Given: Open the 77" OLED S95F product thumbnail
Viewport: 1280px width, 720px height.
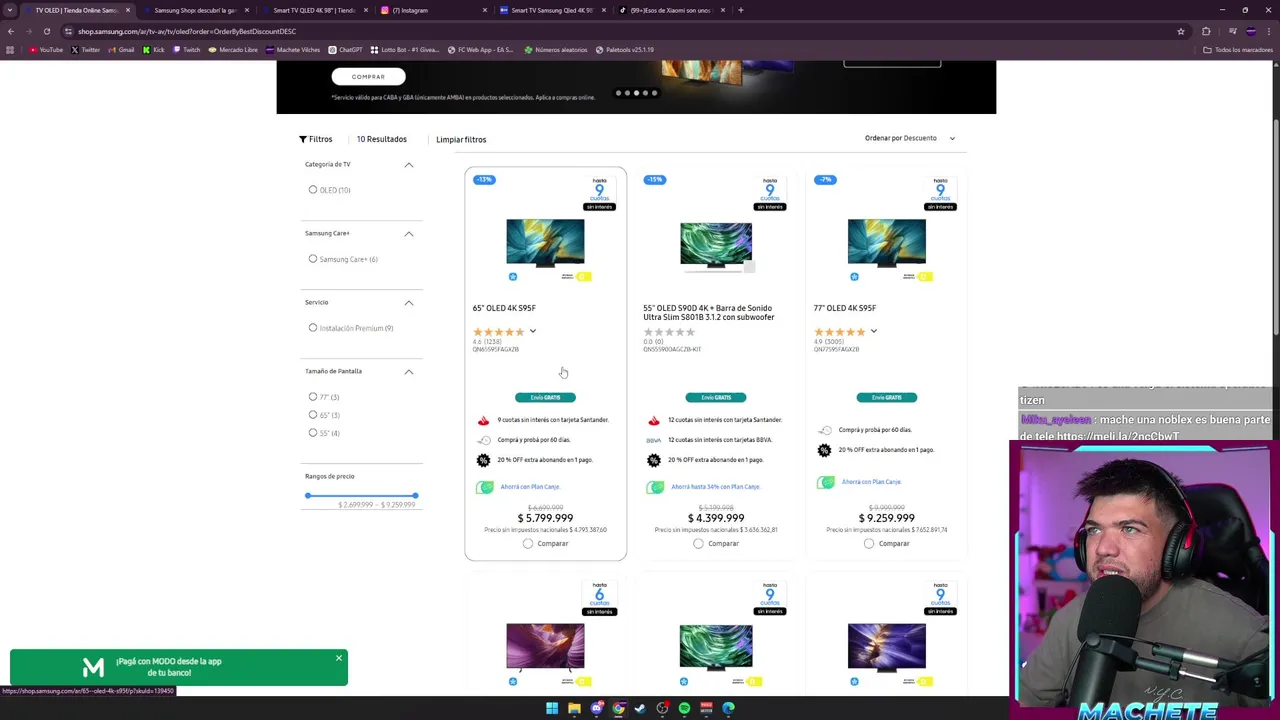Looking at the screenshot, I should point(886,244).
